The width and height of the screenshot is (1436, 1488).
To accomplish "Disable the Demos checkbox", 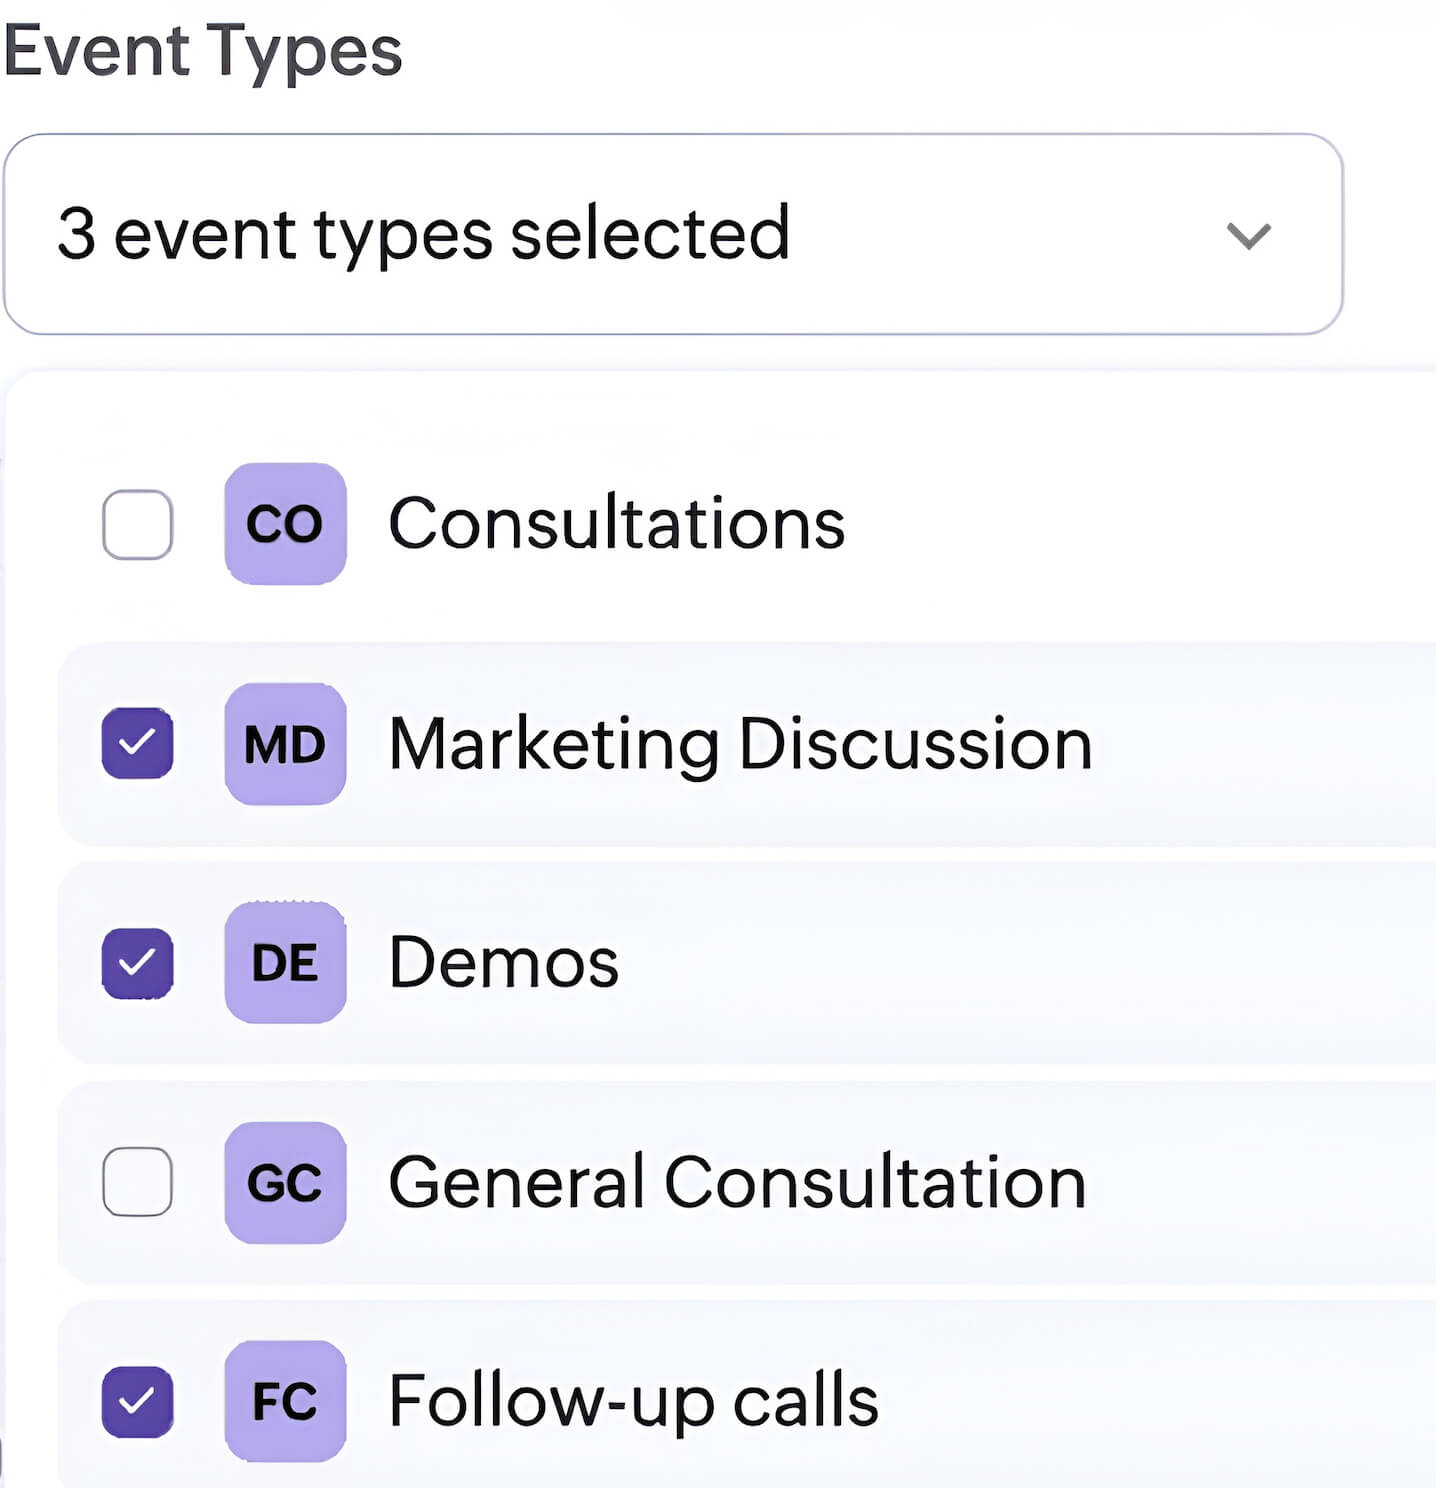I will (137, 963).
